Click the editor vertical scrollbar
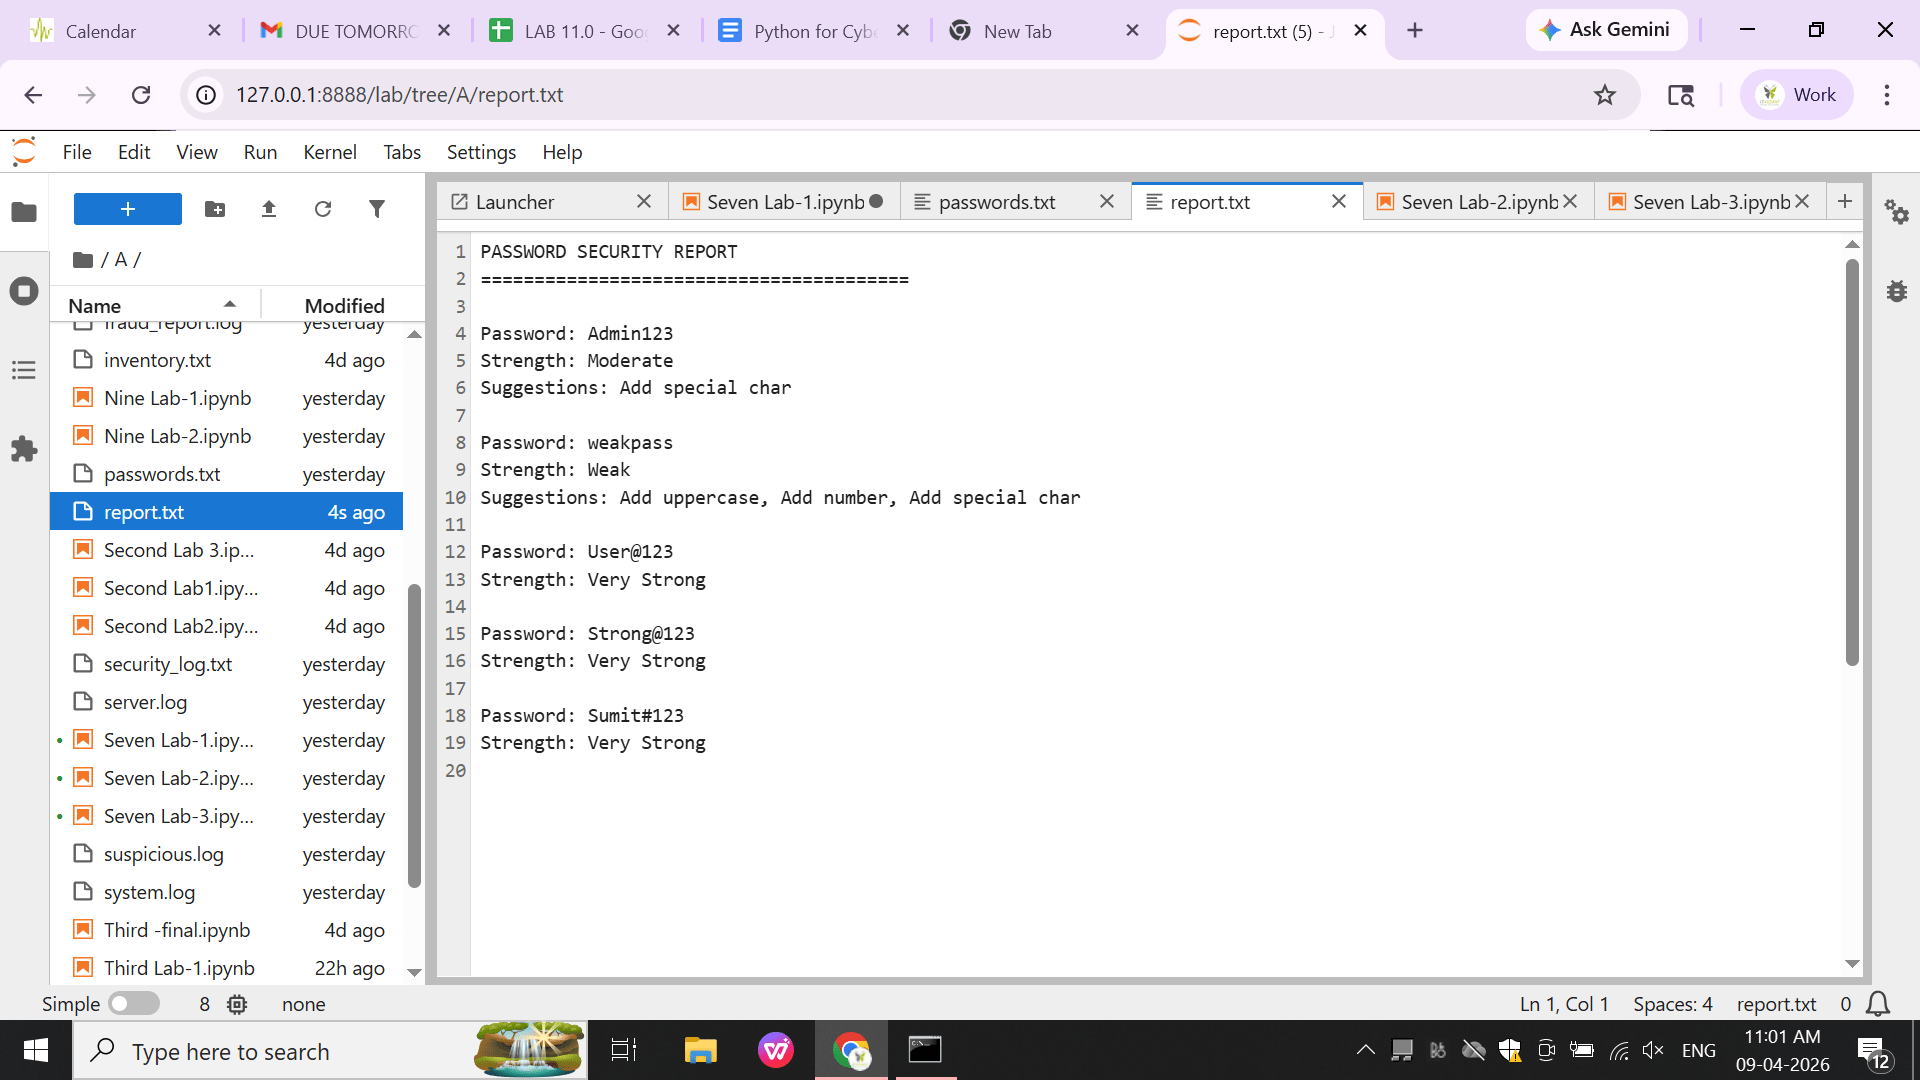The width and height of the screenshot is (1920, 1080). pos(1852,461)
